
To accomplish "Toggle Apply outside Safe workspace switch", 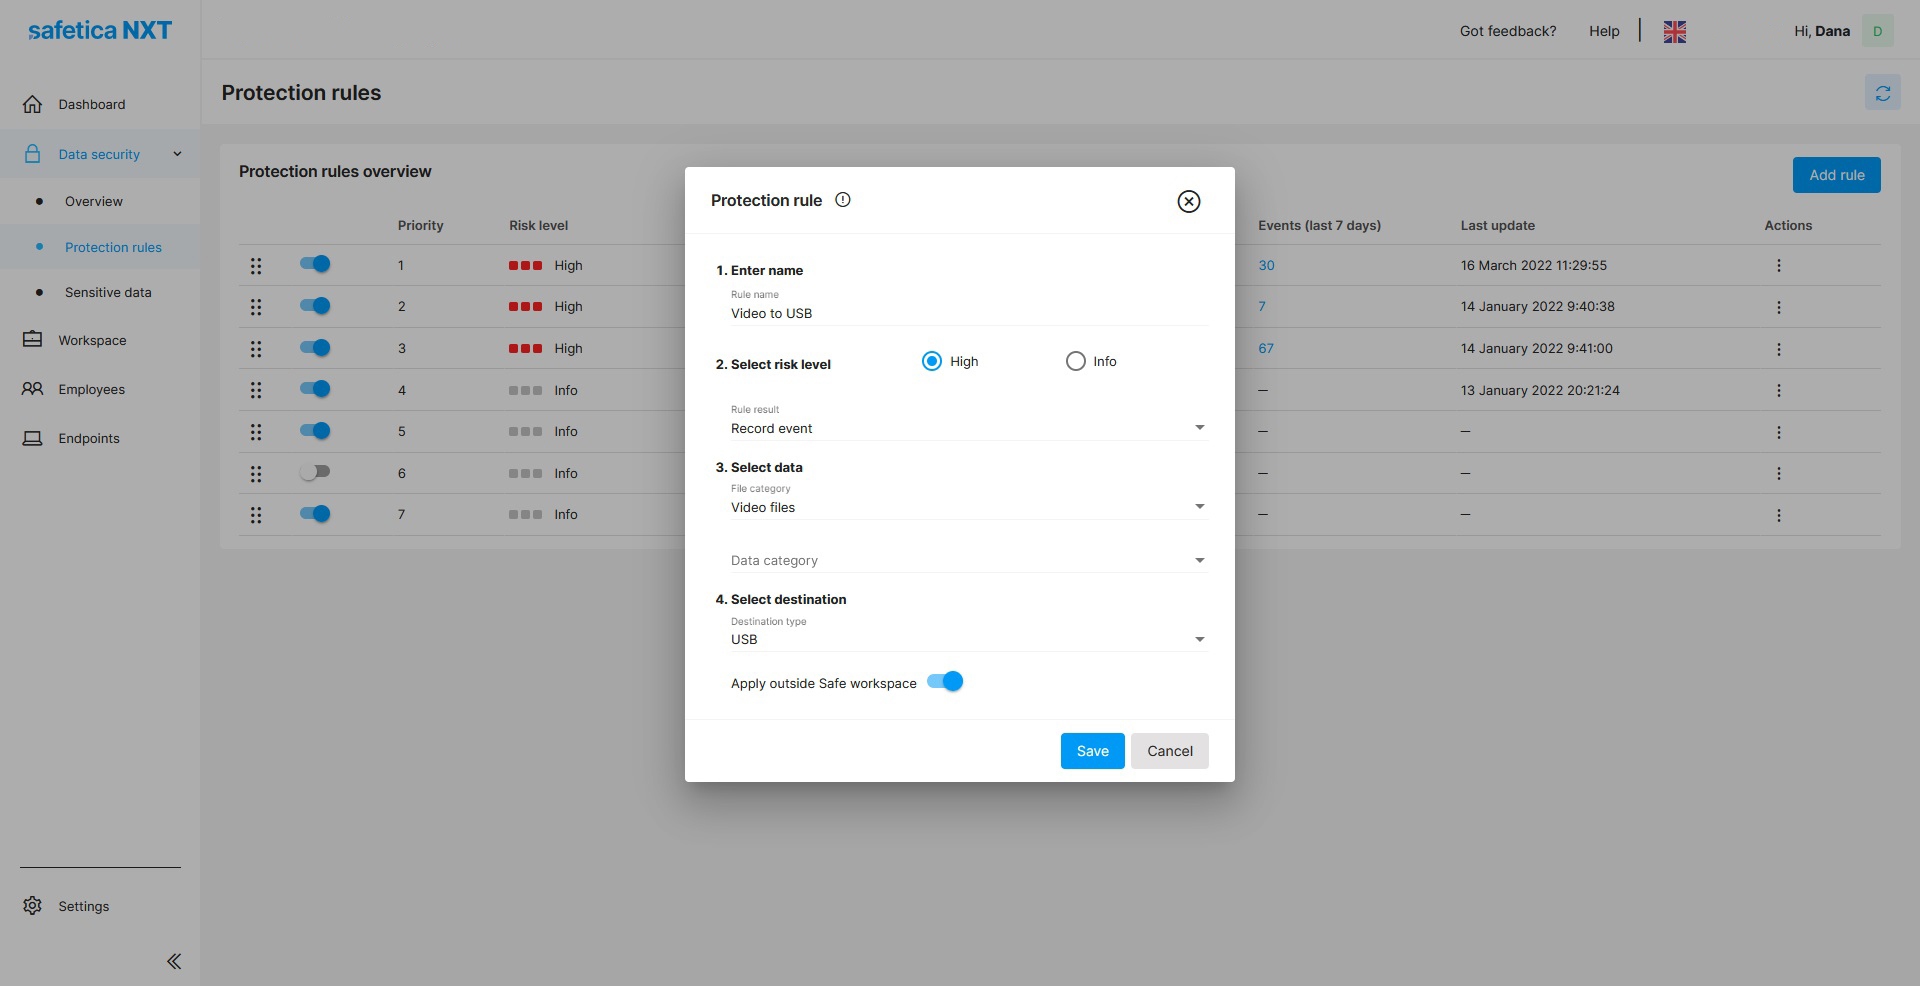I will coord(945,681).
